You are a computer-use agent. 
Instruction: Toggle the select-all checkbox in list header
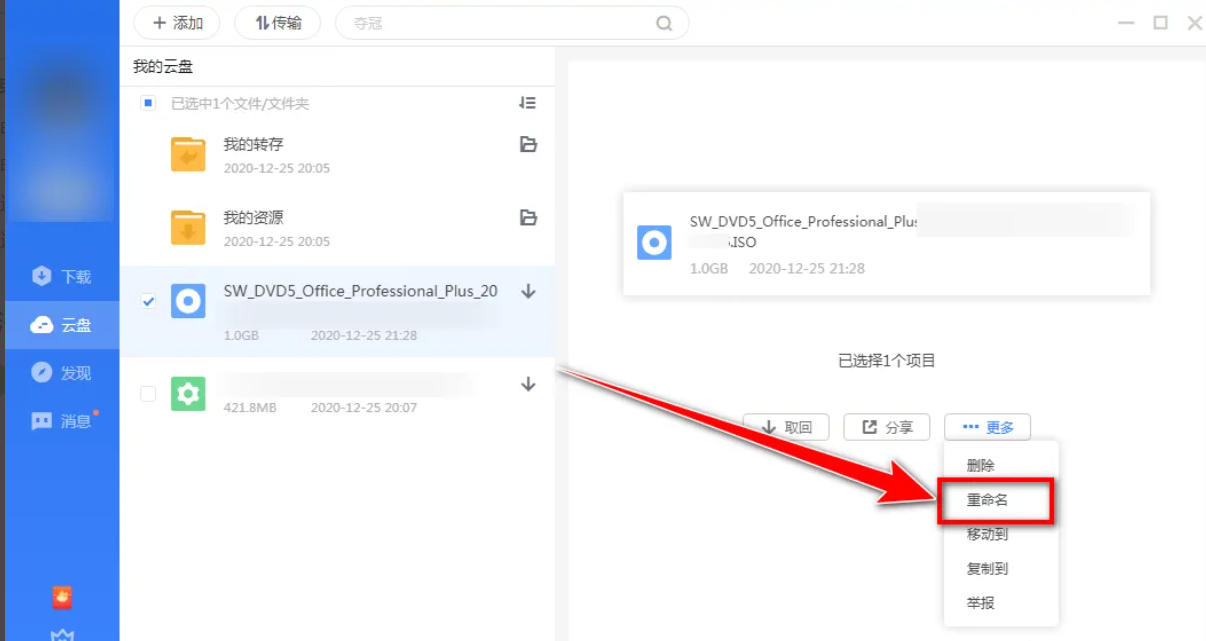click(149, 103)
